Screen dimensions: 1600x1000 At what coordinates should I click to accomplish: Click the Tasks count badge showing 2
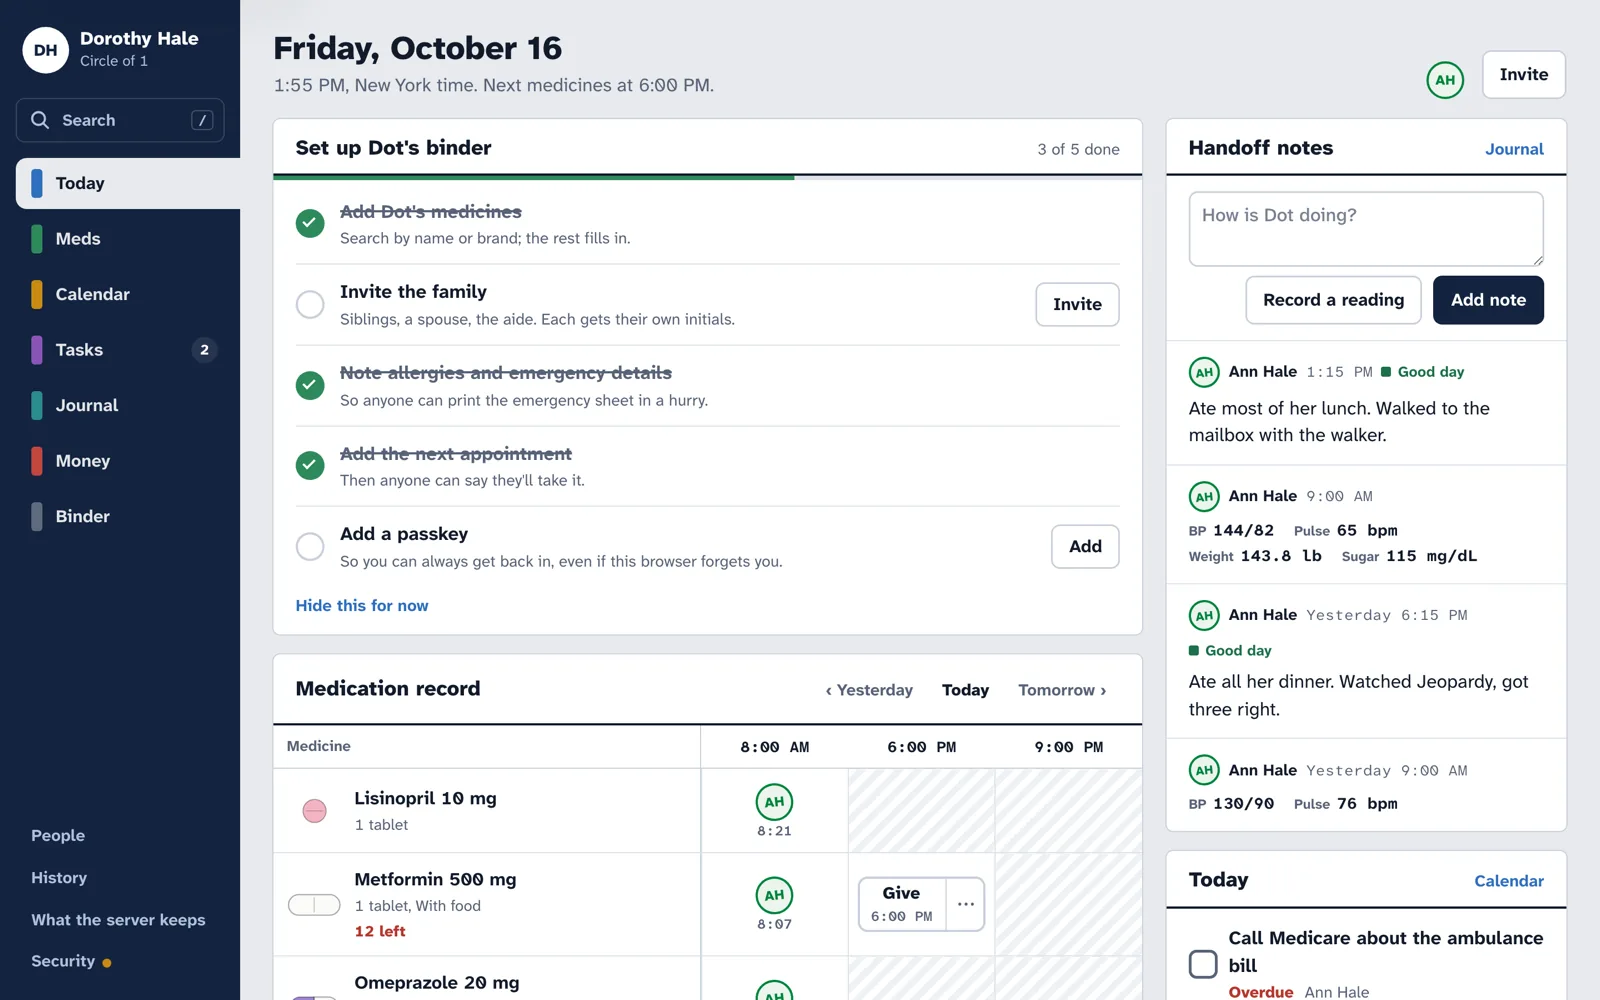pos(204,350)
